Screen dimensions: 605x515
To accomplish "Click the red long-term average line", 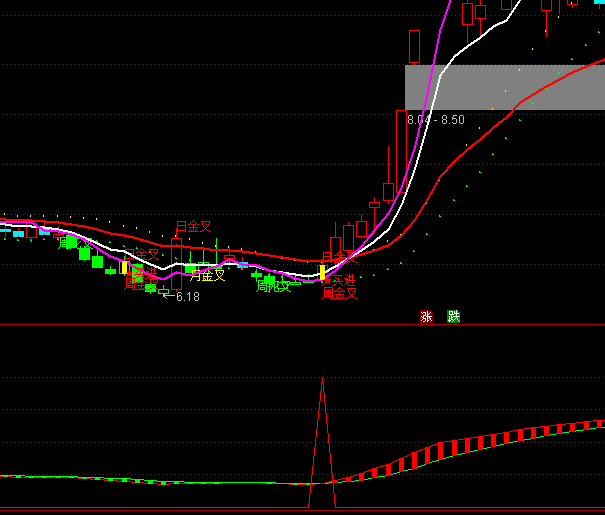I will coord(470,140).
